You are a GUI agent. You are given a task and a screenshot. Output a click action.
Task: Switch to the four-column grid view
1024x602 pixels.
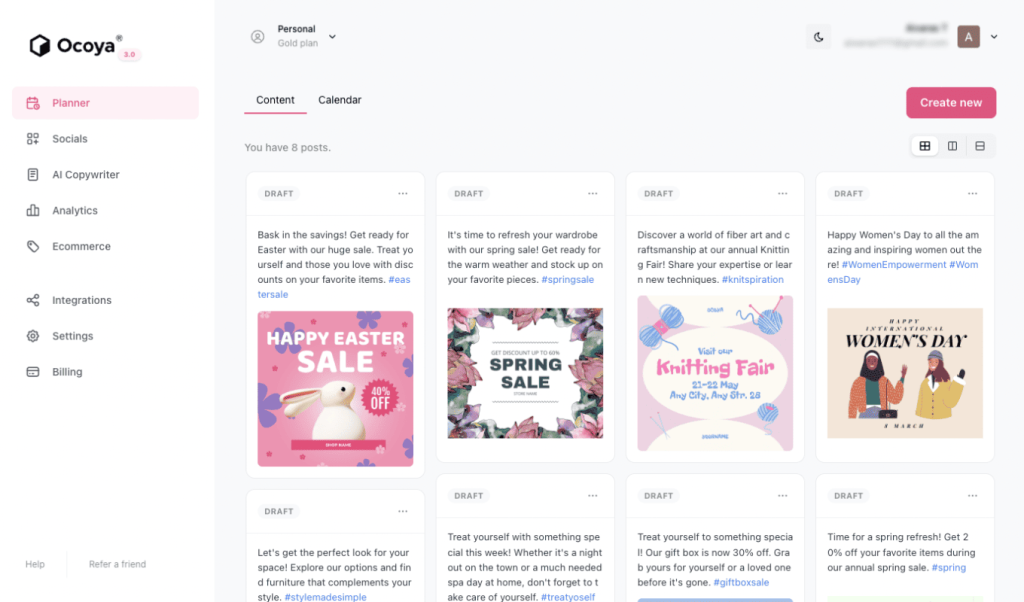(x=925, y=146)
